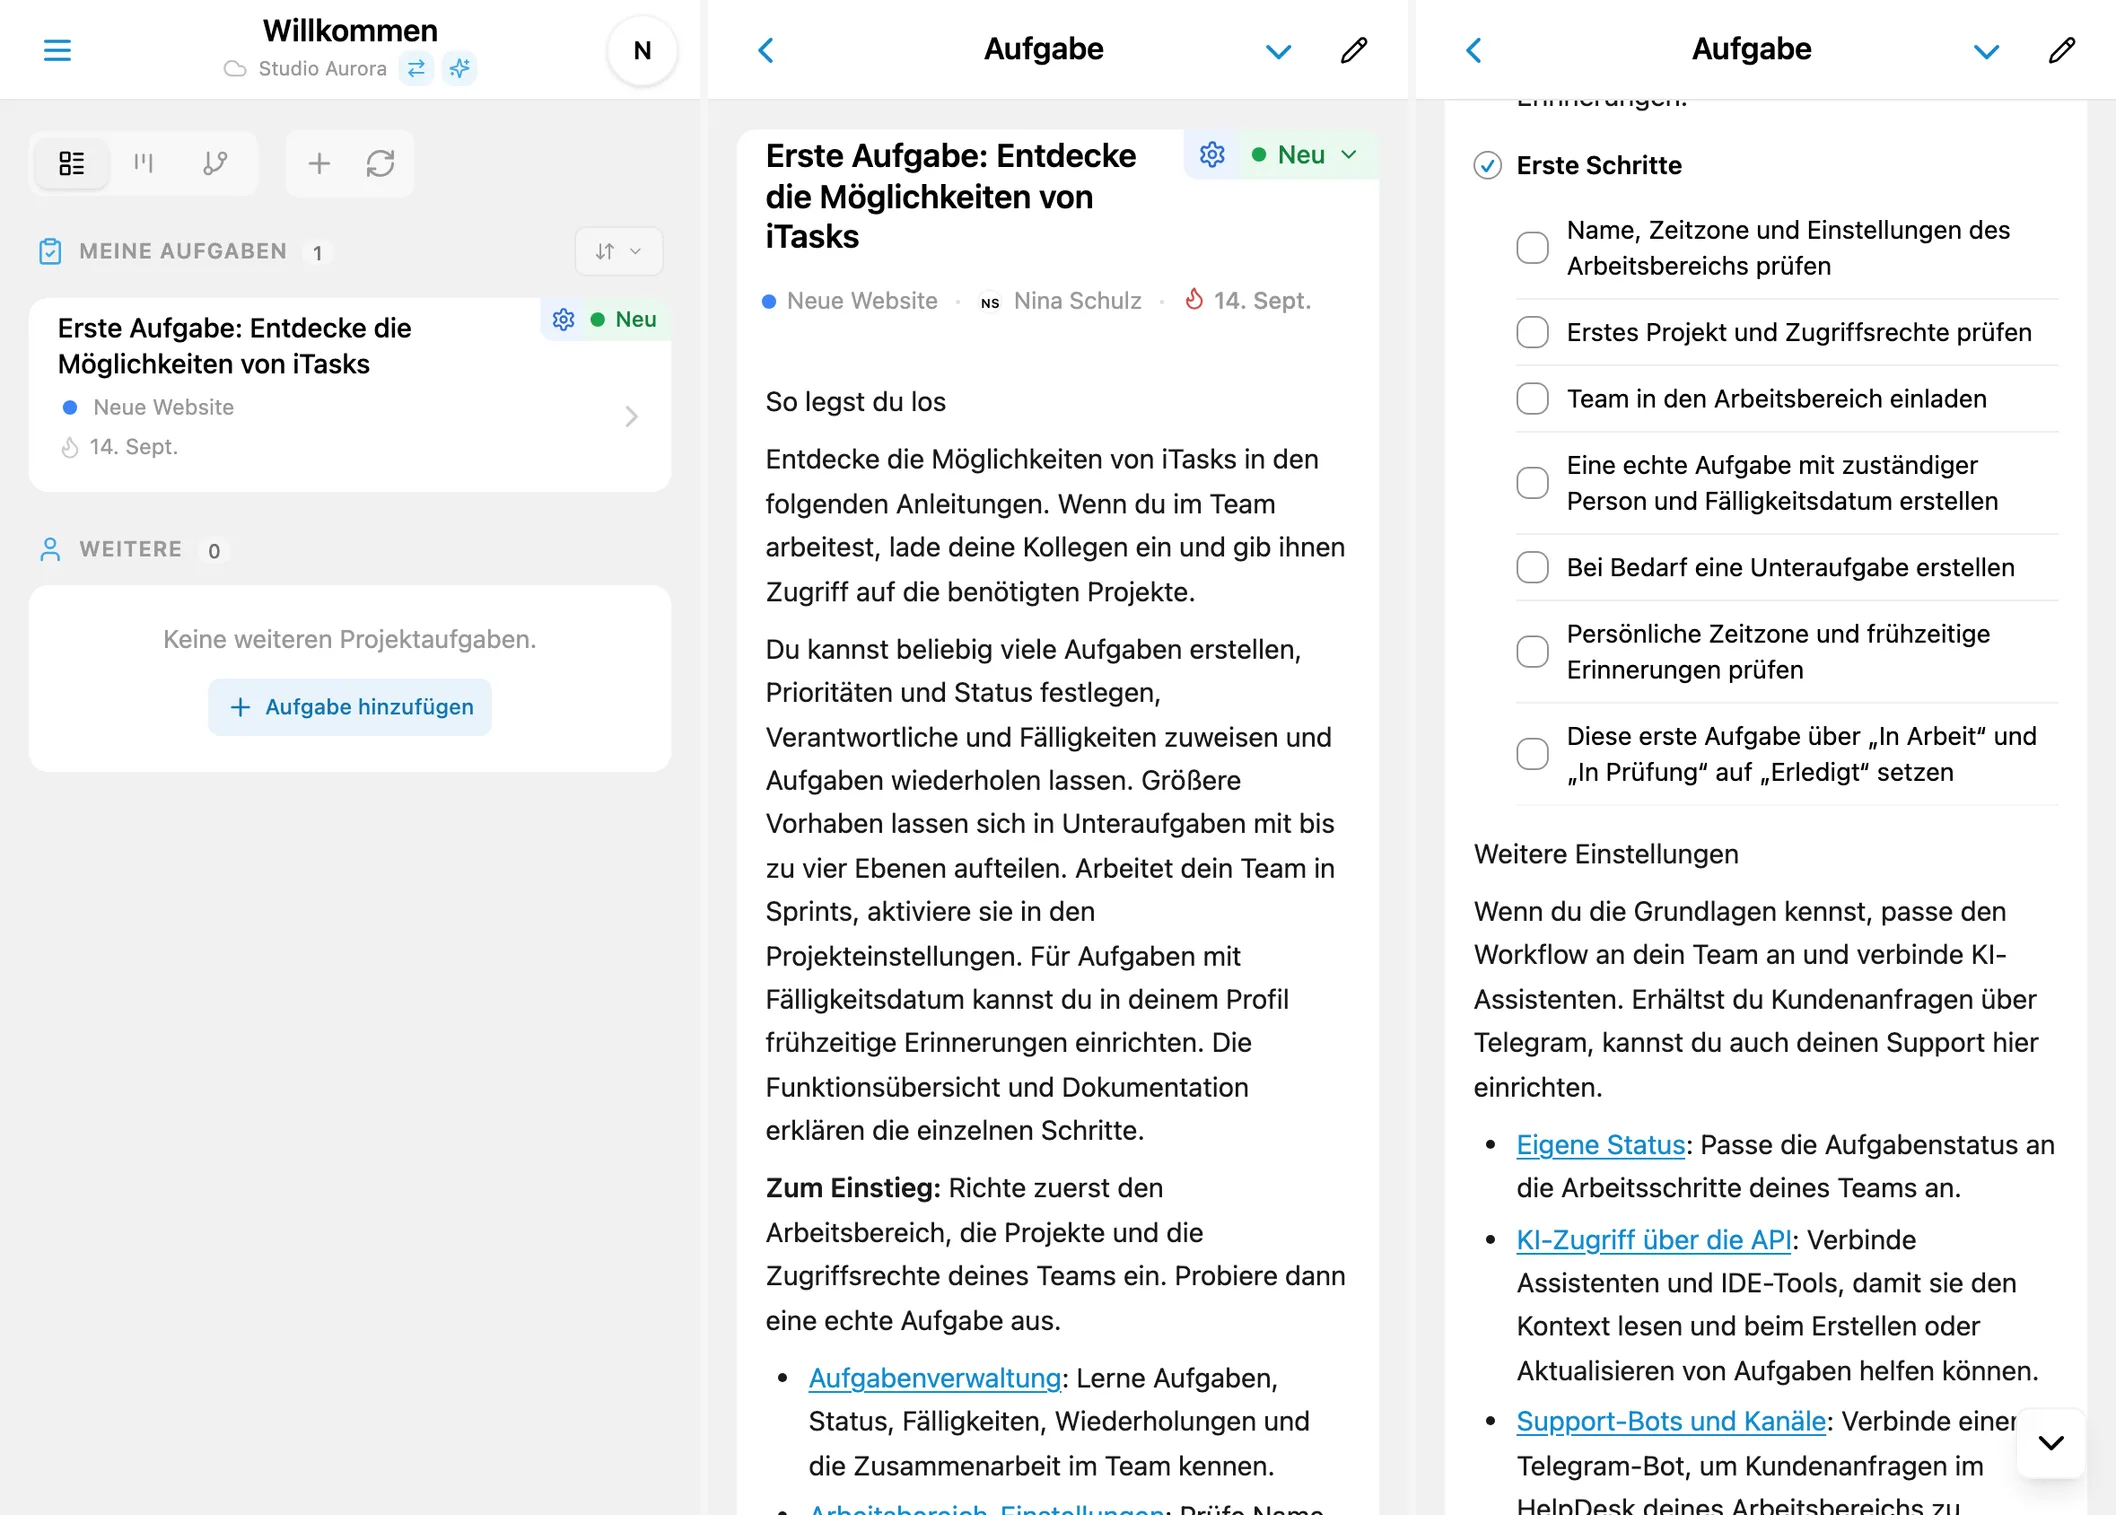Click the Neue Website project label in task detail
This screenshot has width=2116, height=1515.
tap(862, 301)
